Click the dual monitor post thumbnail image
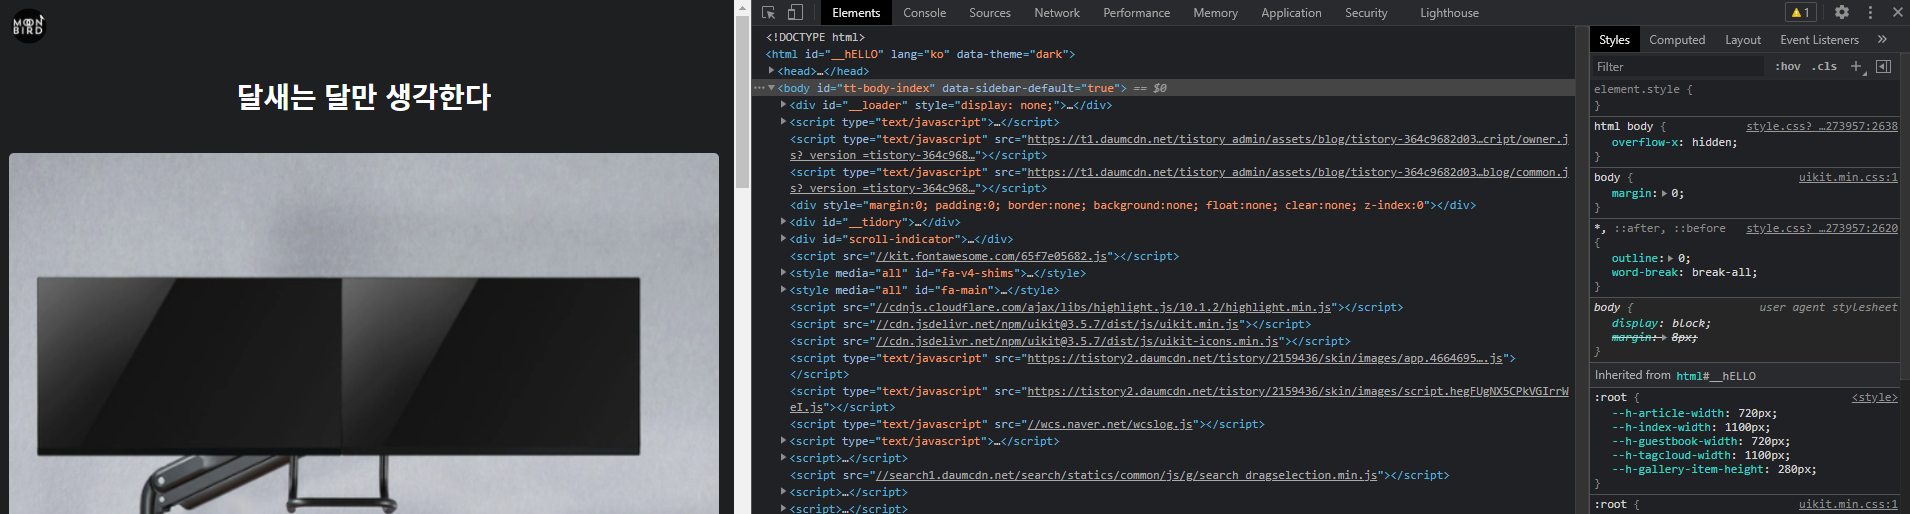This screenshot has width=1910, height=514. pyautogui.click(x=364, y=333)
